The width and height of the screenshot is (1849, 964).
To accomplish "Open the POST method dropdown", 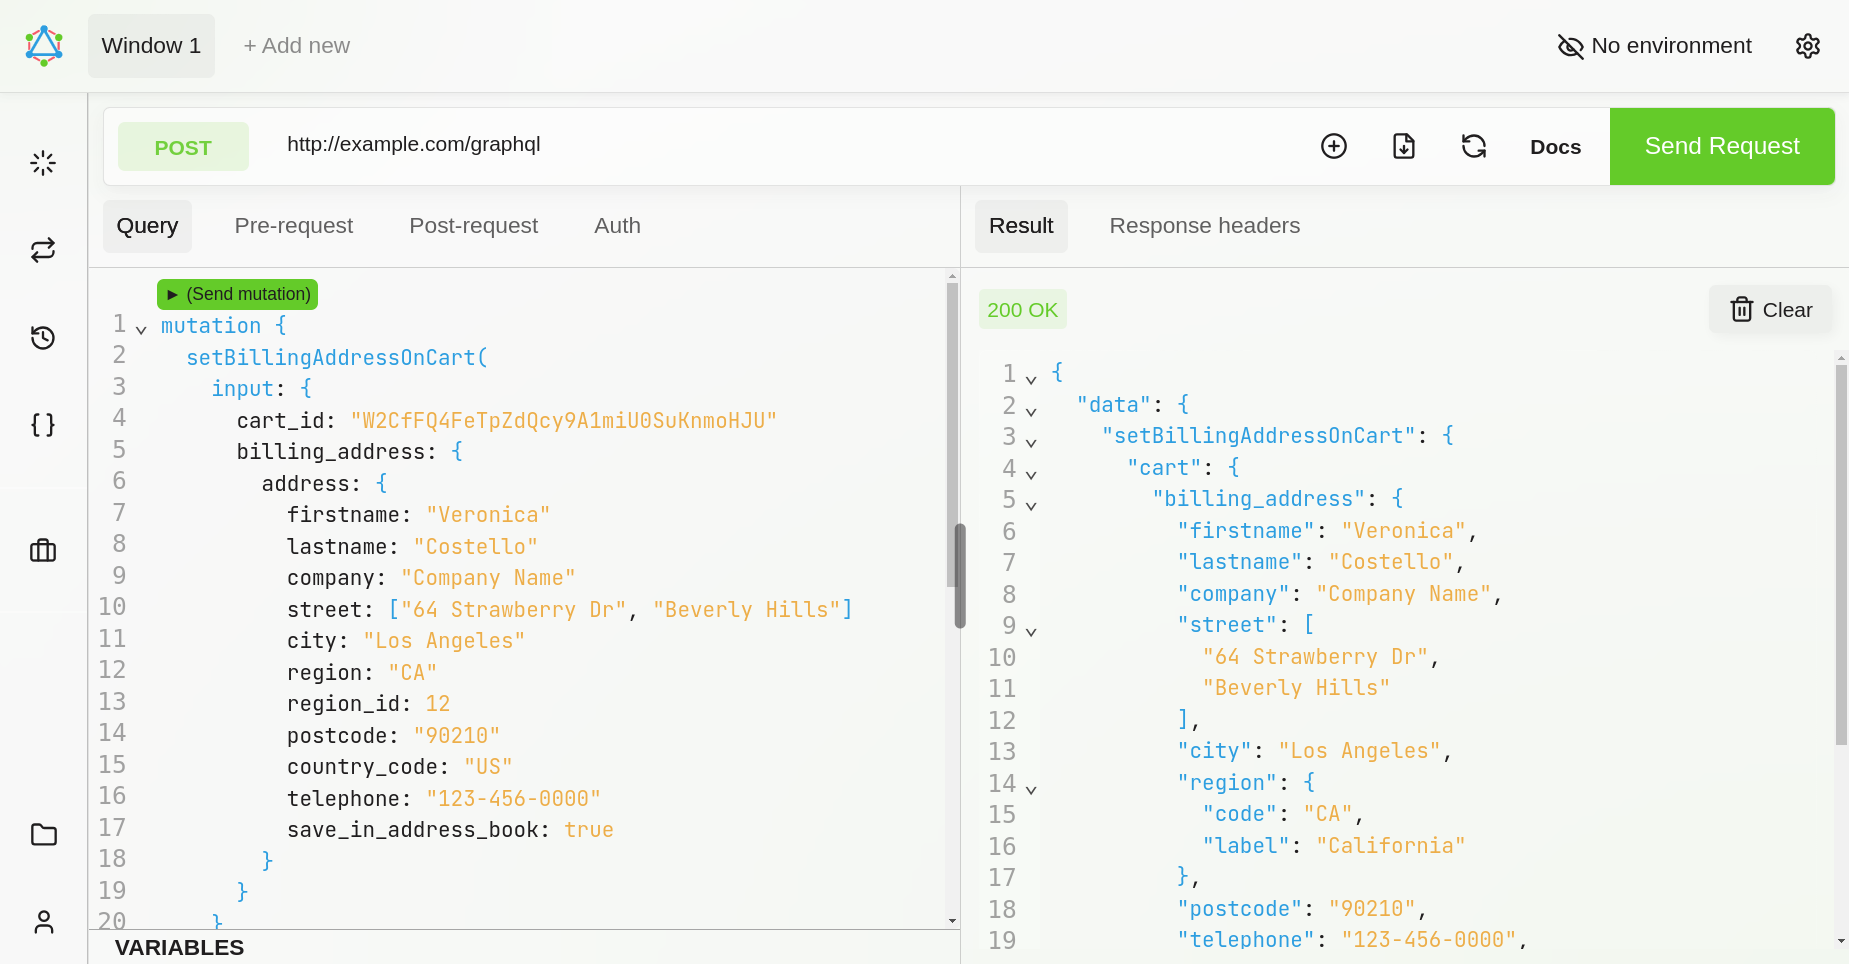I will coord(183,147).
